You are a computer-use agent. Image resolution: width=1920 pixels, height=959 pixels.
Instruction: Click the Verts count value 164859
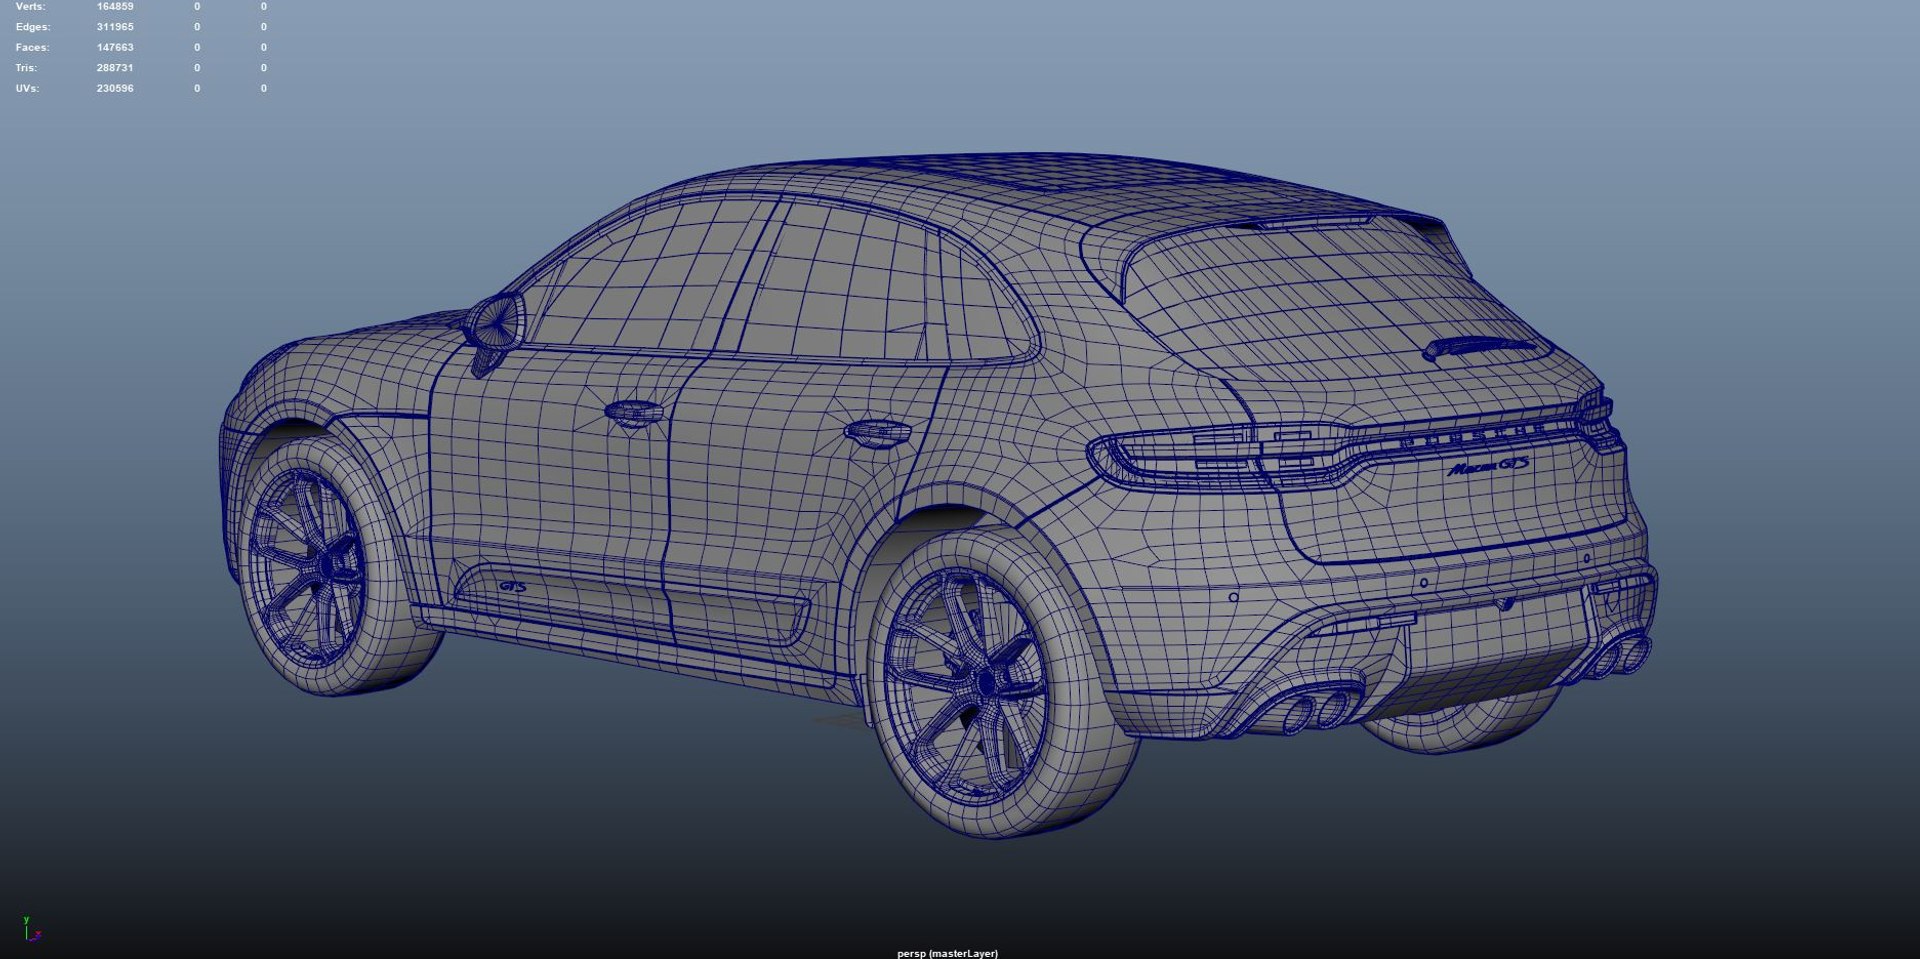point(115,6)
